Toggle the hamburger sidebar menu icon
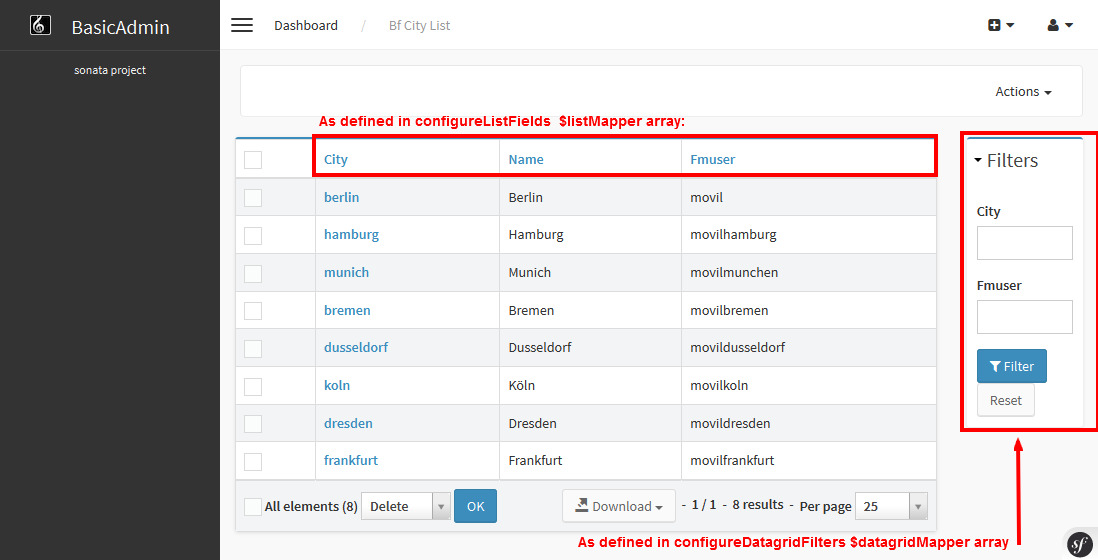The image size is (1098, 560). click(x=242, y=25)
